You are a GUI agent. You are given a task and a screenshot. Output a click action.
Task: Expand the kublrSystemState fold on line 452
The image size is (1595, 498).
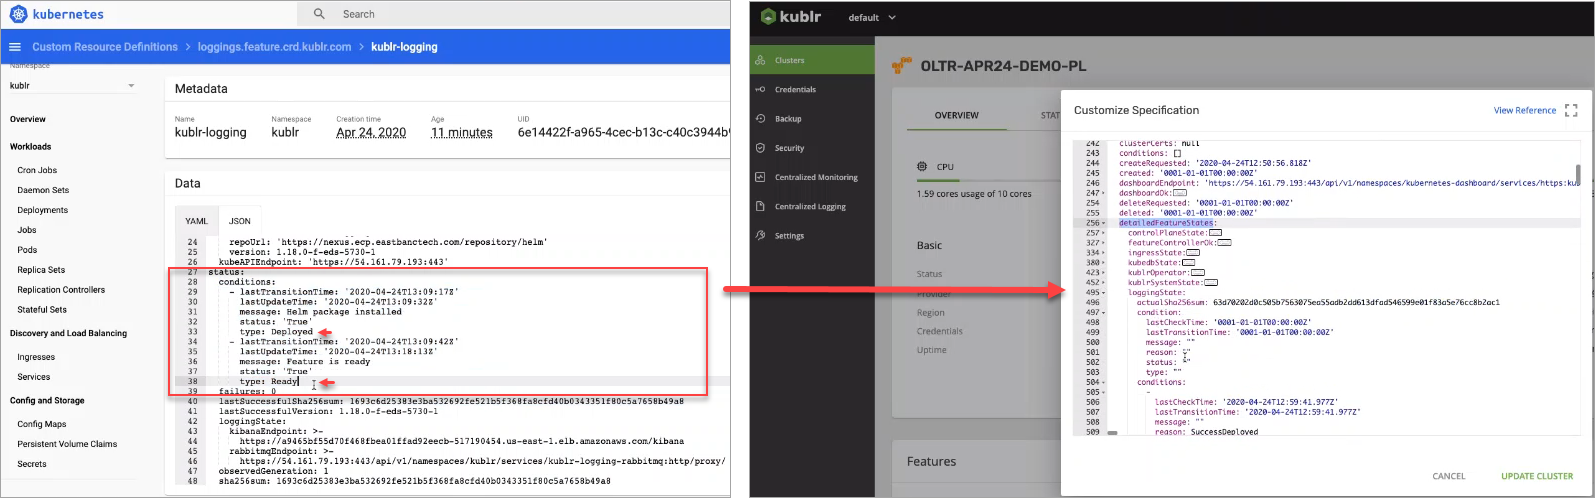1104,282
